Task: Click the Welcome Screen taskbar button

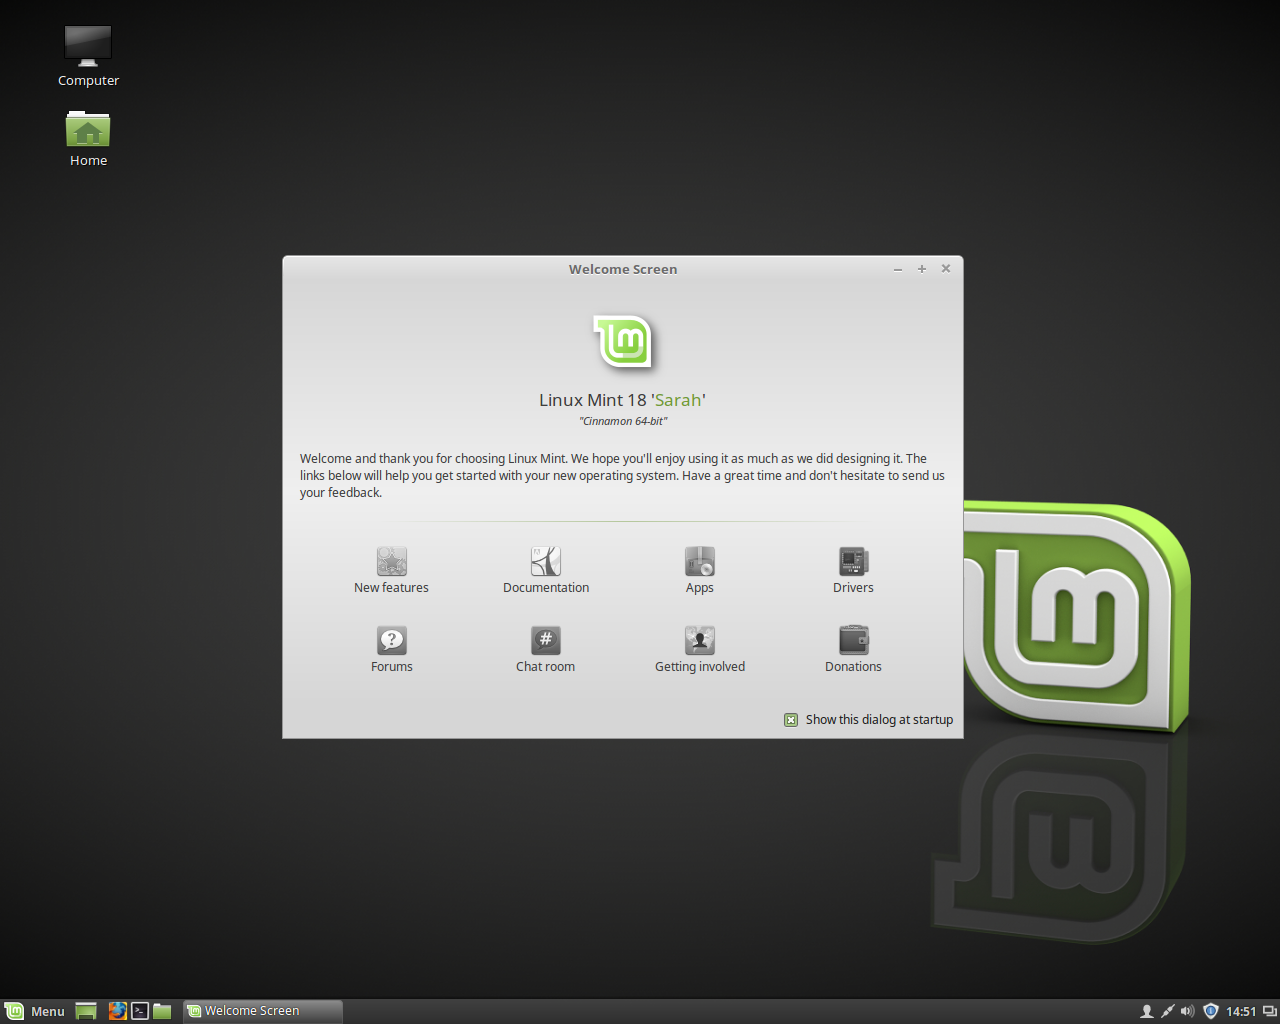Action: click(263, 1011)
